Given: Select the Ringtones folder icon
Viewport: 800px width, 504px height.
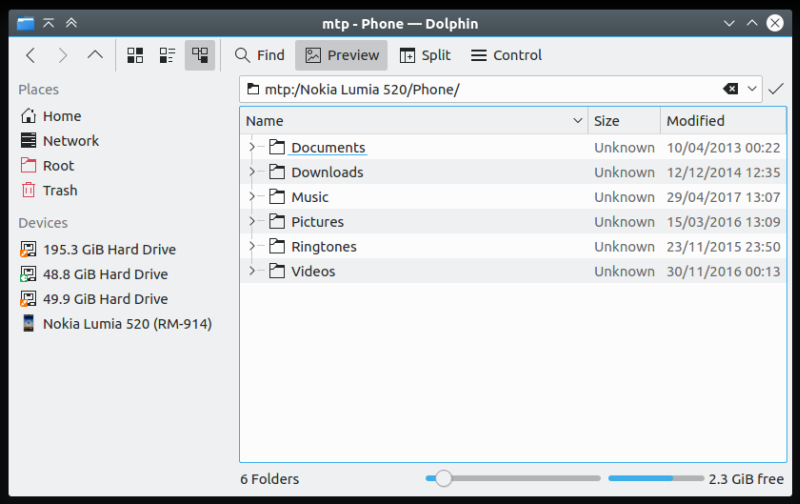Looking at the screenshot, I should click(277, 246).
